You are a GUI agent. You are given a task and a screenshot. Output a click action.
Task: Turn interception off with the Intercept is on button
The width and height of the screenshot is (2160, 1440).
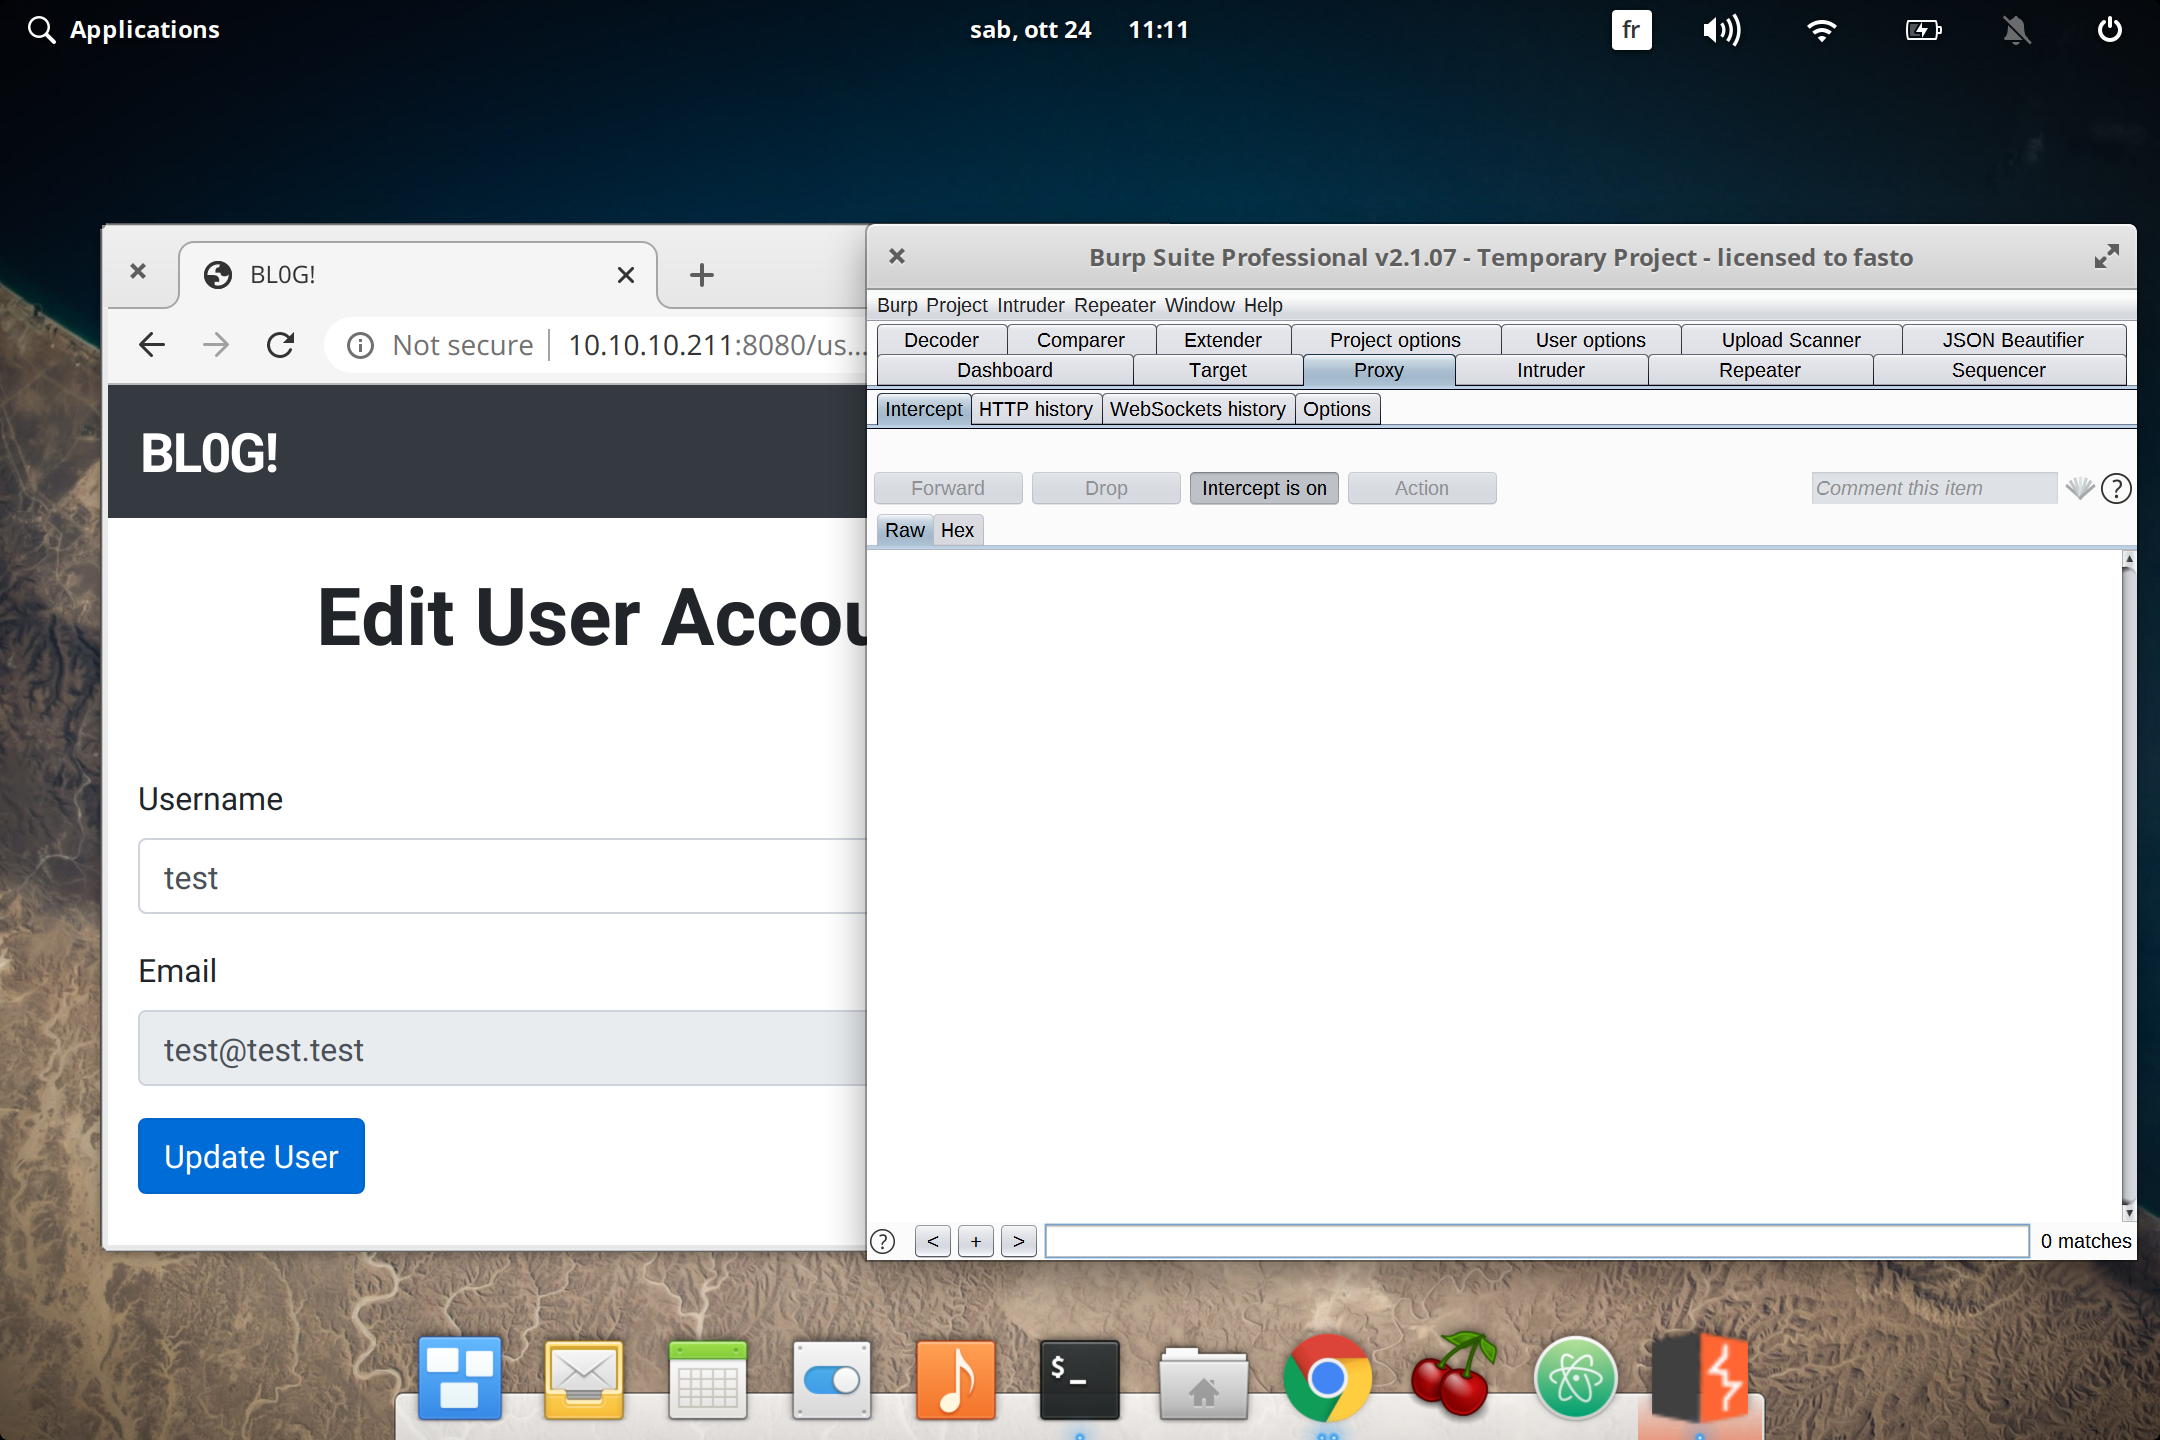click(x=1263, y=488)
